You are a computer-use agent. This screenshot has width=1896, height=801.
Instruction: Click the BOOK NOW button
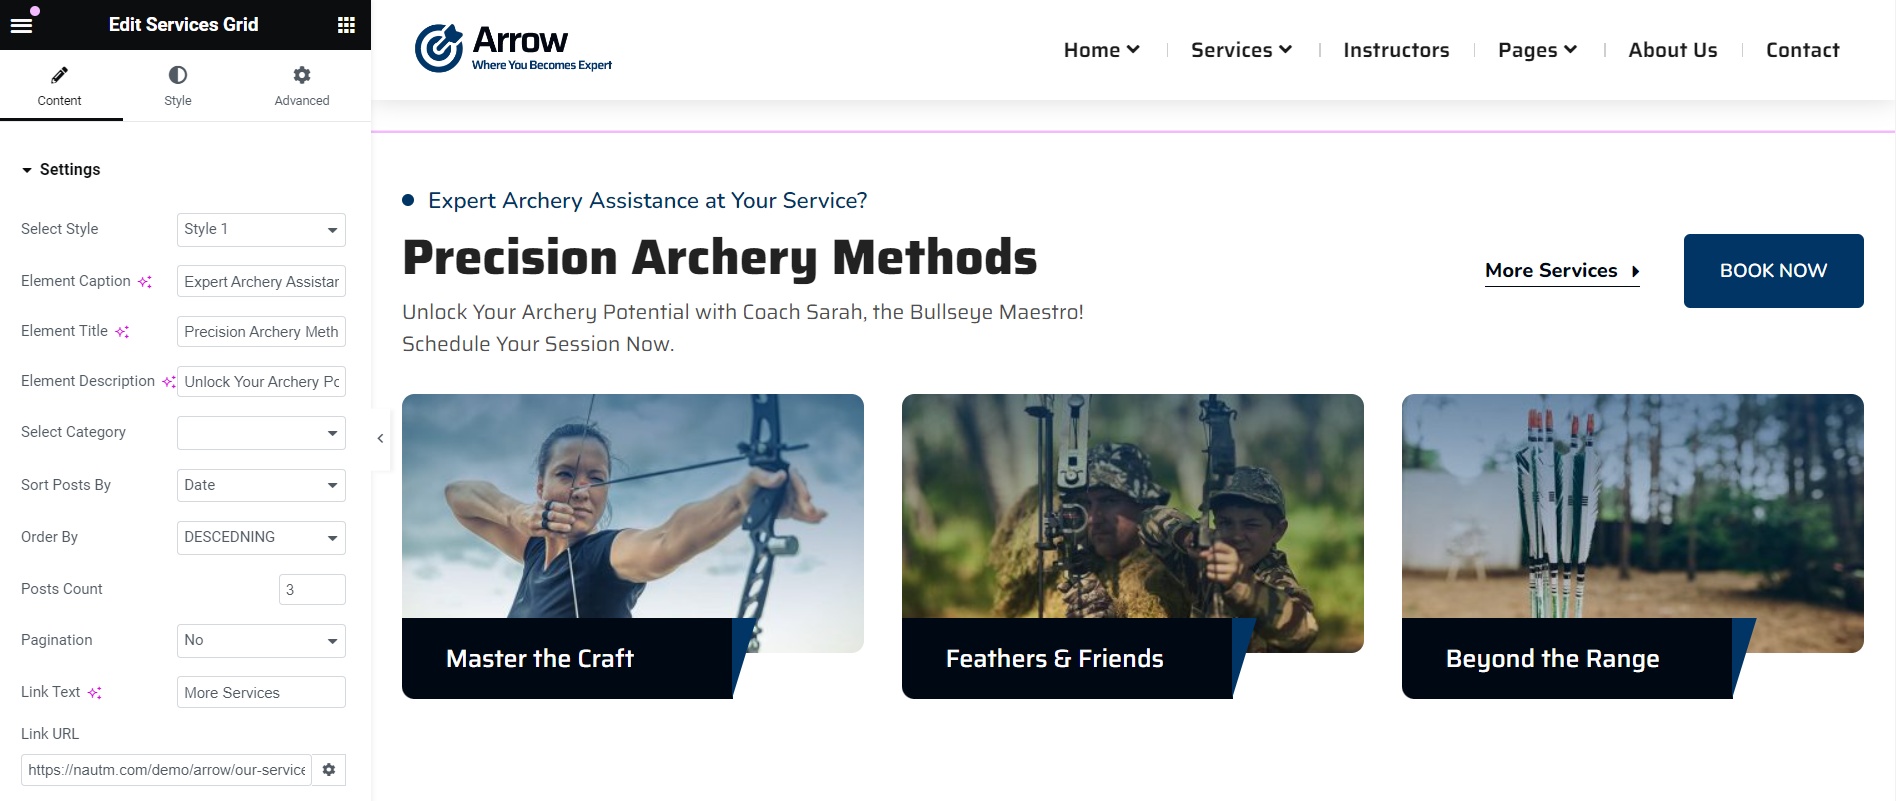[x=1773, y=271]
